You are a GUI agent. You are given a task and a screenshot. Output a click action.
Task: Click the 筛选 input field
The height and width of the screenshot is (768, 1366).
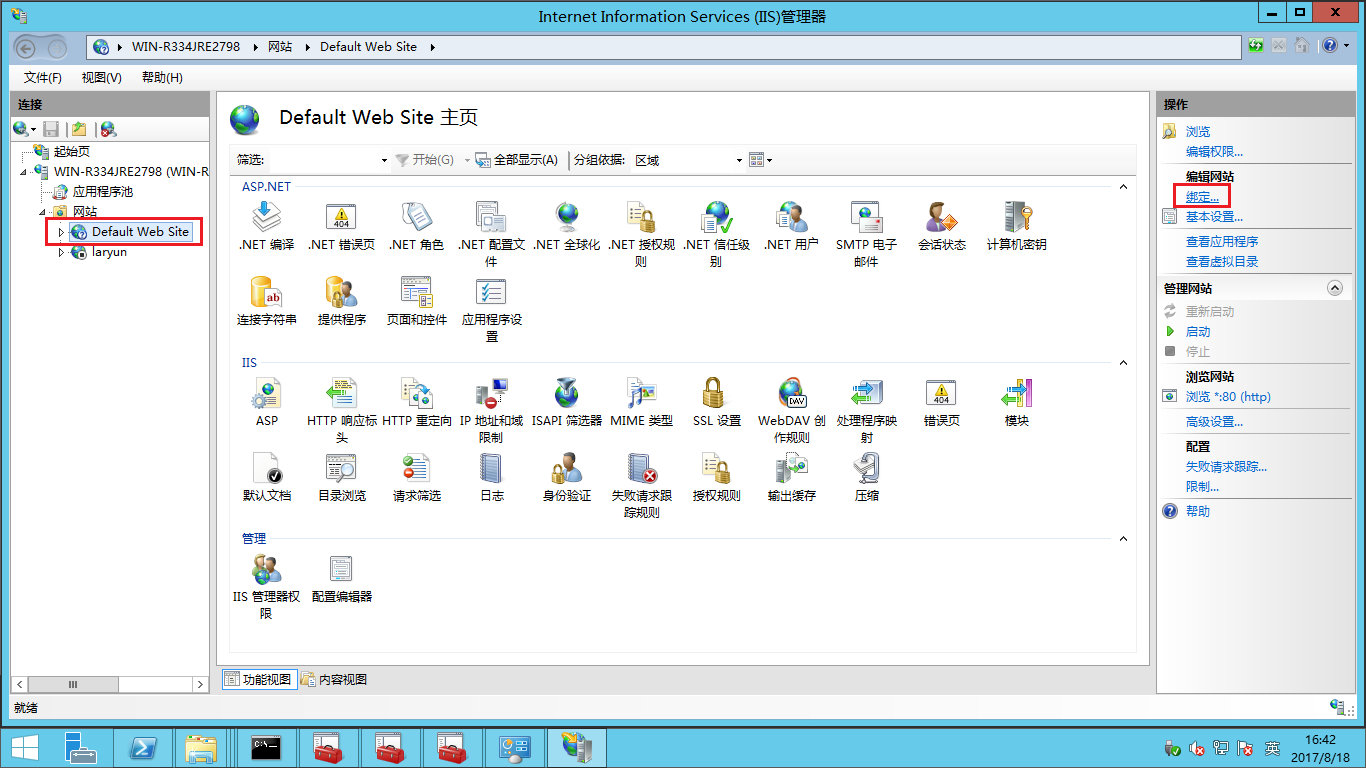pos(324,160)
